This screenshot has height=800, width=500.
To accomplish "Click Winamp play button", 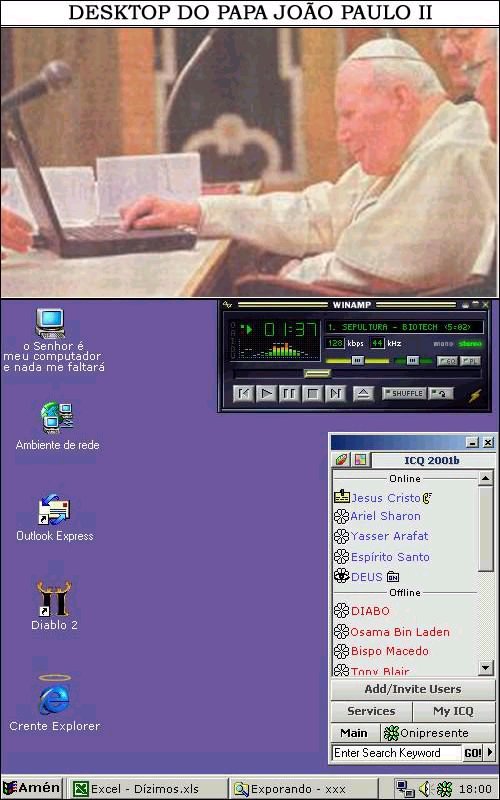I will point(266,394).
